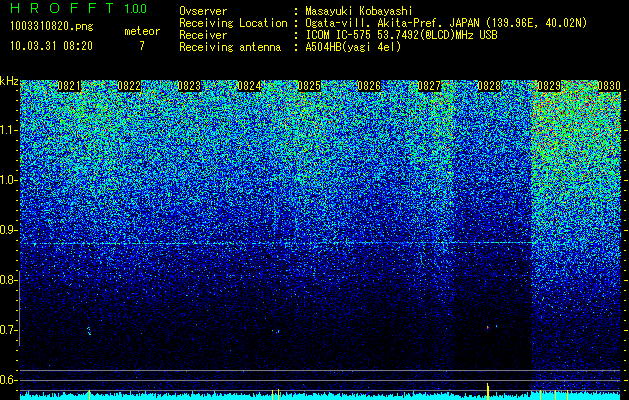Select the 0823 time marker
The height and width of the screenshot is (400, 629).
pos(189,86)
